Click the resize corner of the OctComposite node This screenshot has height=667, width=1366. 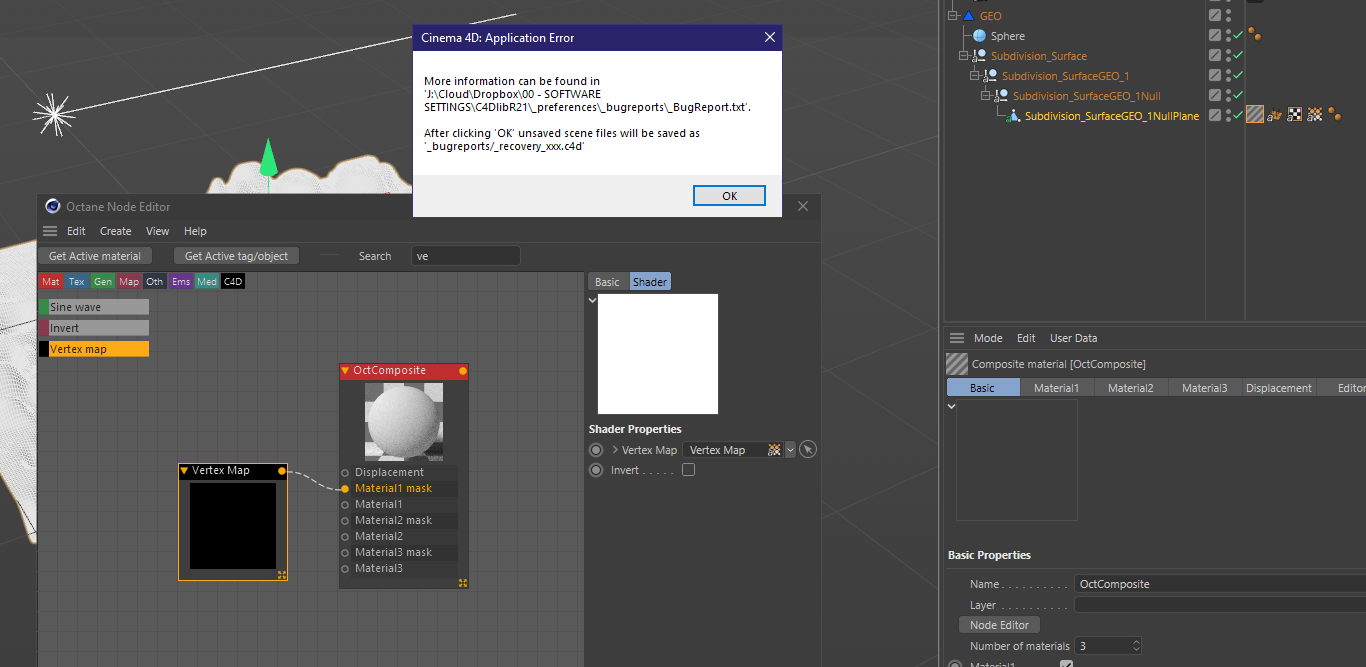click(x=463, y=583)
